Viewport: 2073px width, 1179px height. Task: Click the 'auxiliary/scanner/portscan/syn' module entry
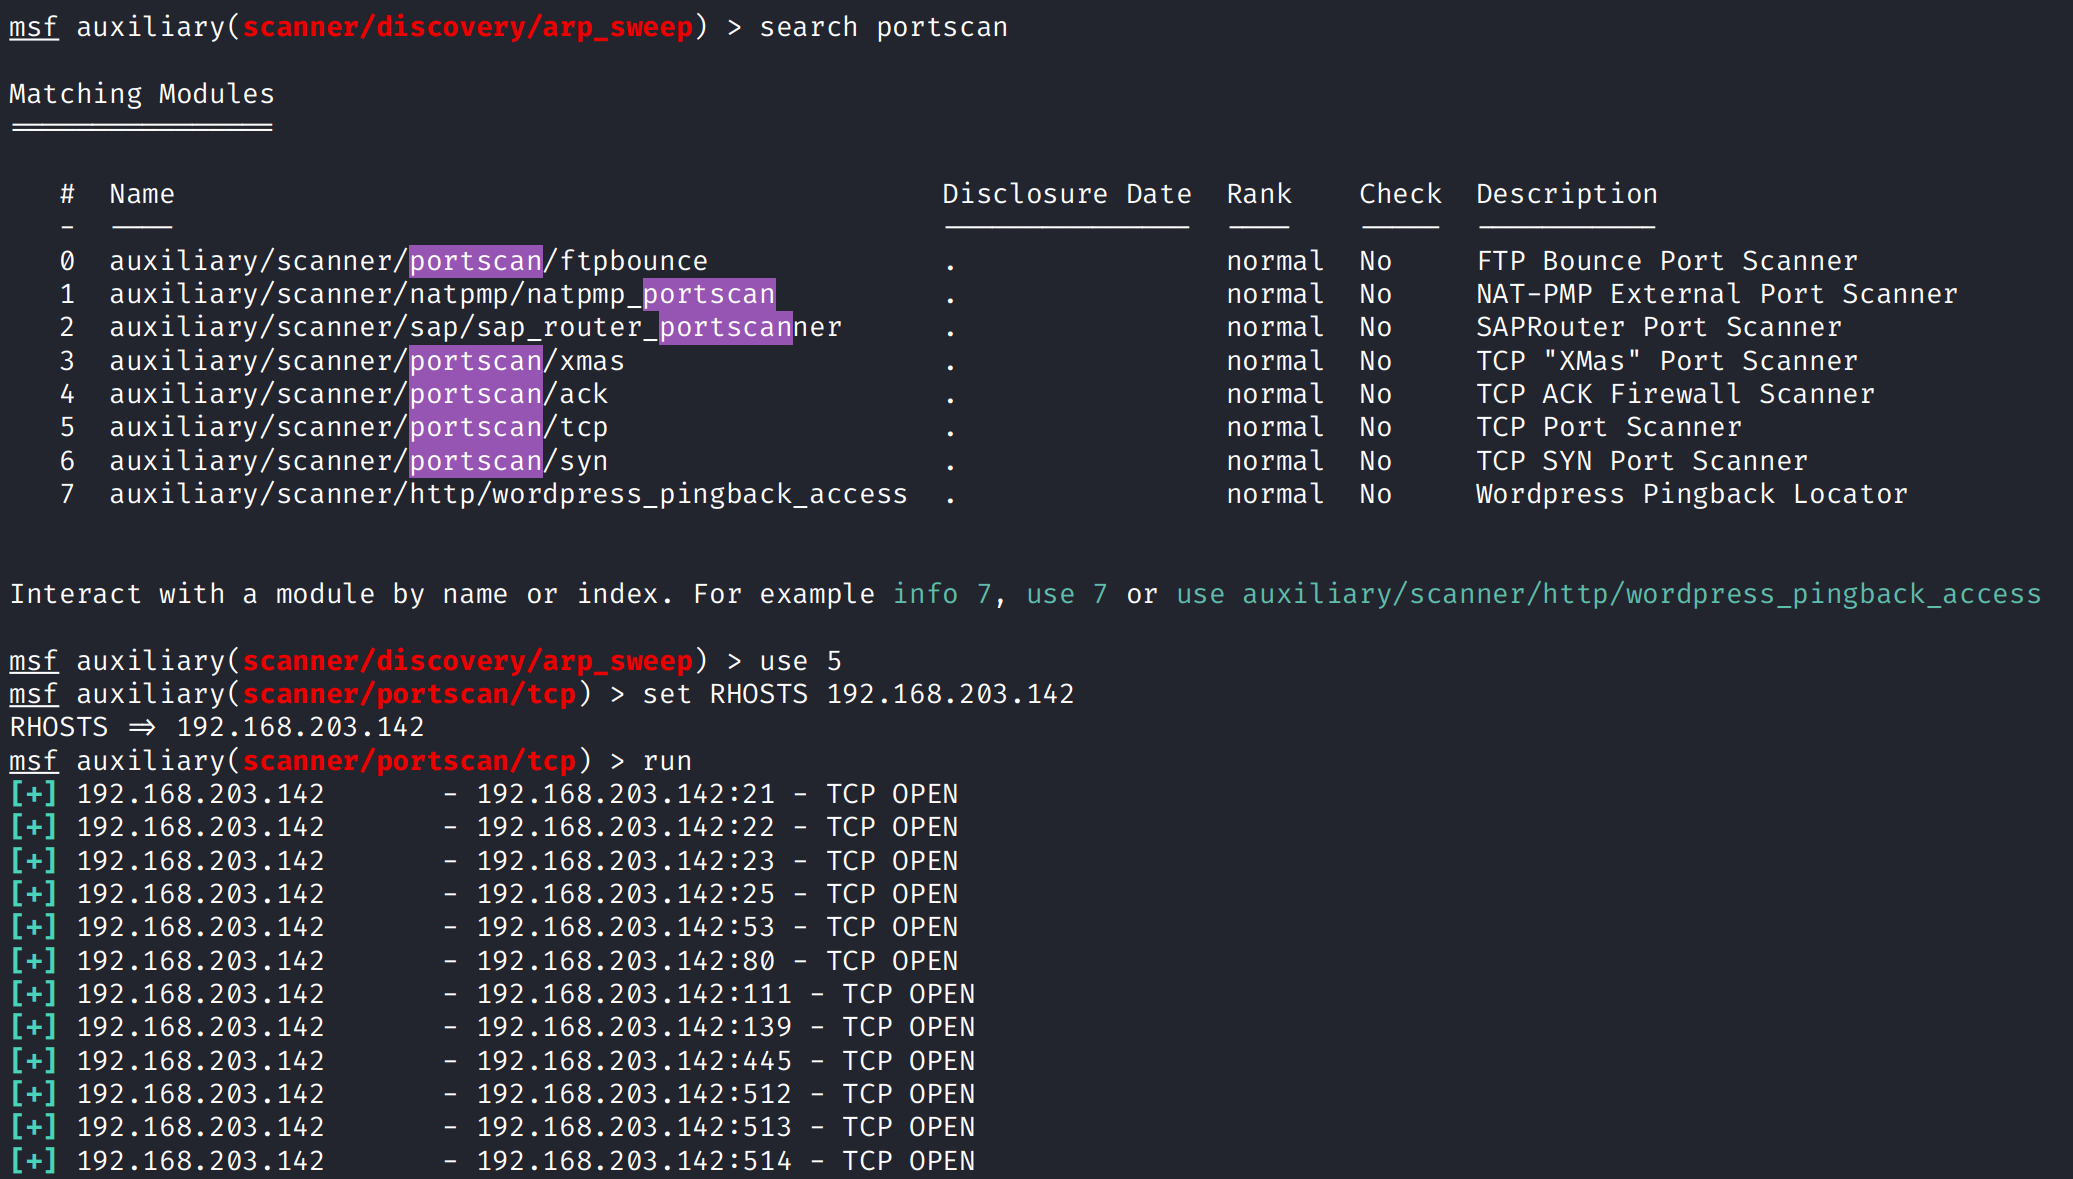pos(358,461)
